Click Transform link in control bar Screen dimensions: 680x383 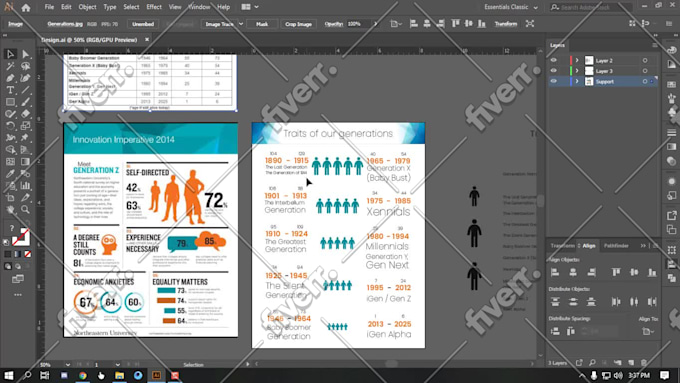pos(506,24)
